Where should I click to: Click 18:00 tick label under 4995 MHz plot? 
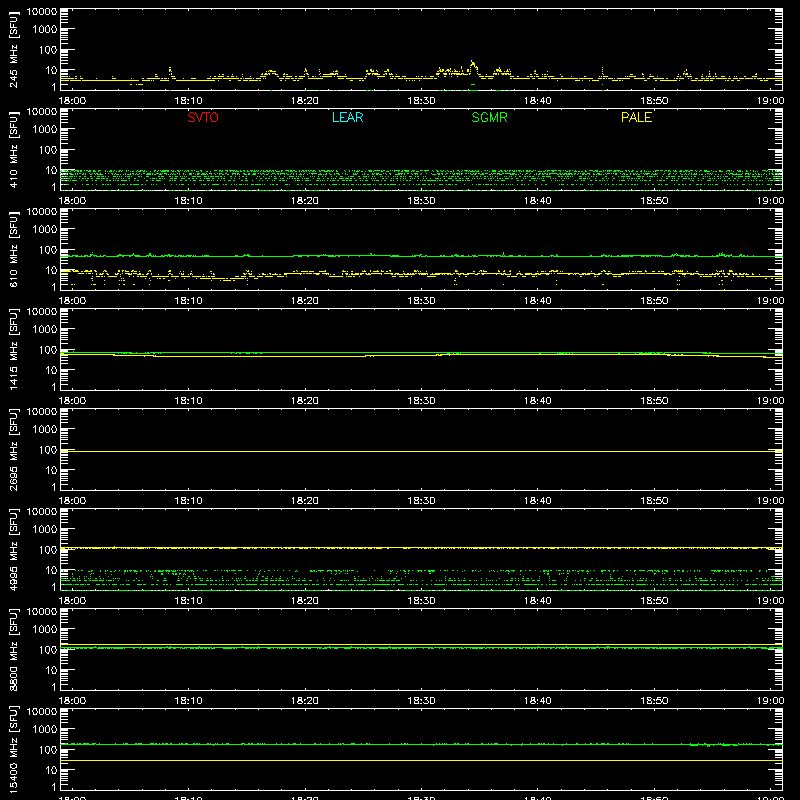[72, 601]
